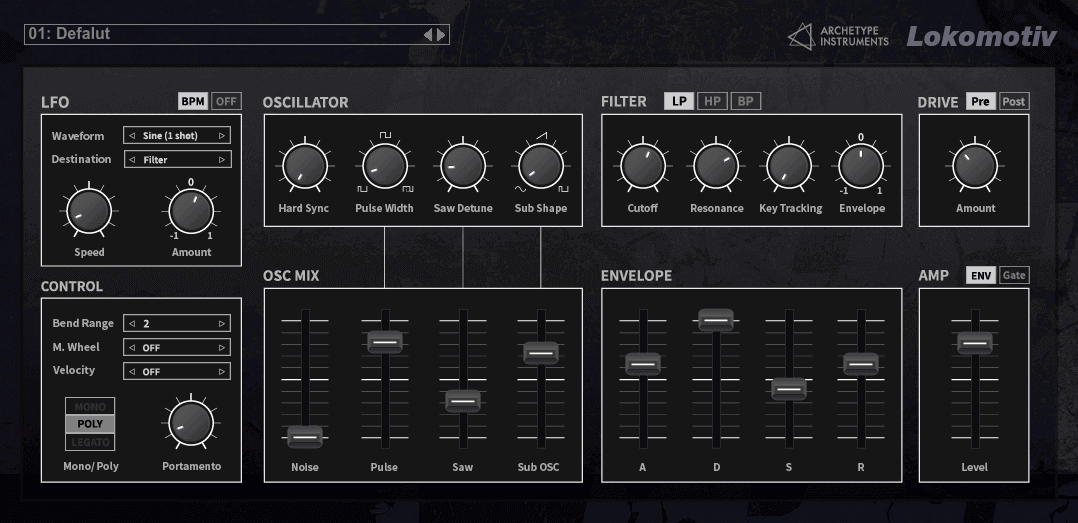This screenshot has width=1078, height=523.
Task: Open the Destination selector showing Filter
Action: click(177, 159)
